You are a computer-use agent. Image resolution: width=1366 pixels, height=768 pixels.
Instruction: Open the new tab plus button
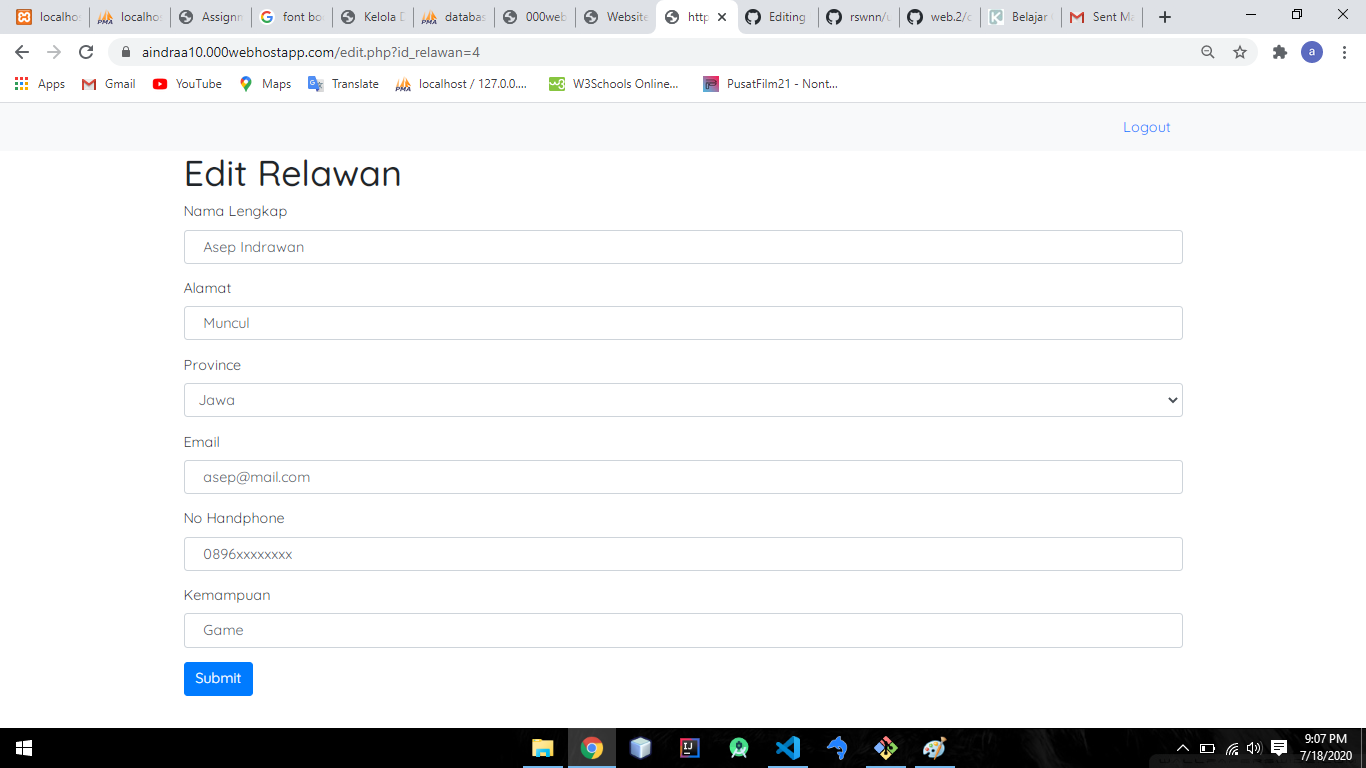(x=1164, y=17)
